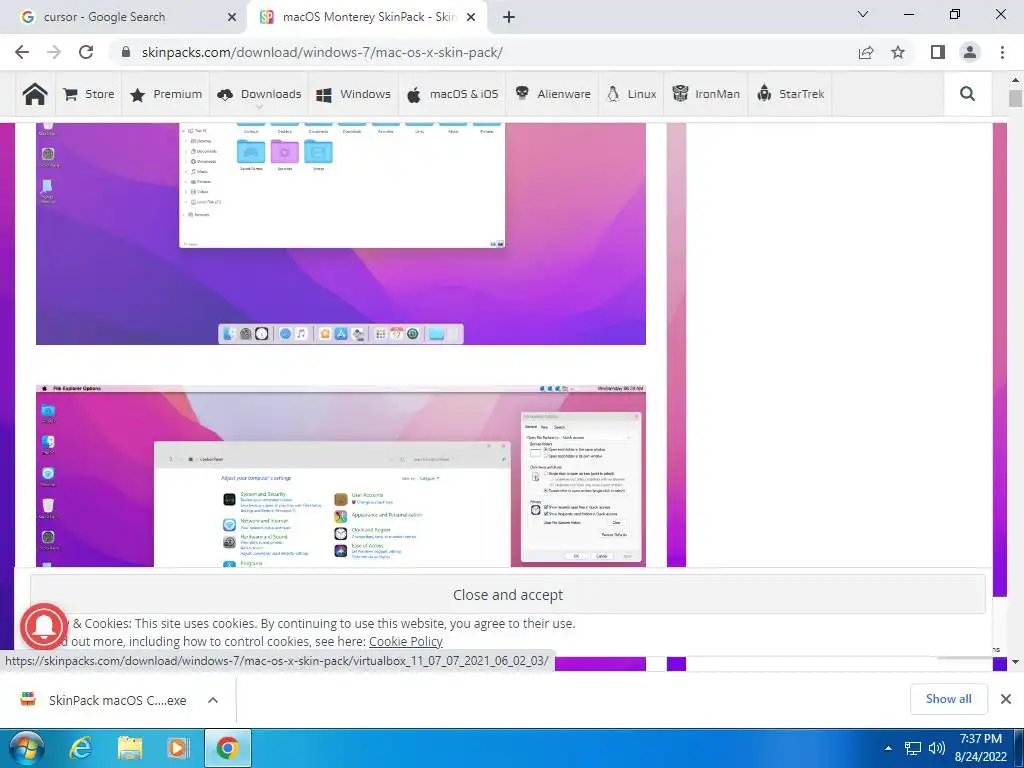Screen dimensions: 1024x768
Task: Click the taskbar clock and date
Action: [x=980, y=748]
